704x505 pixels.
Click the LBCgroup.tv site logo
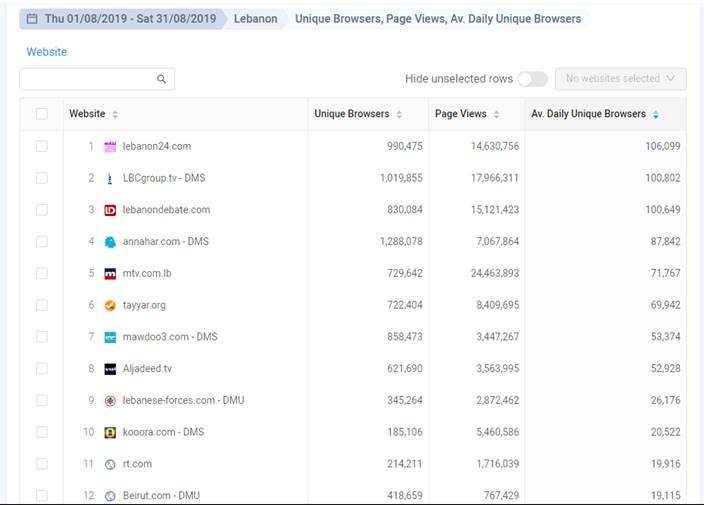[110, 178]
